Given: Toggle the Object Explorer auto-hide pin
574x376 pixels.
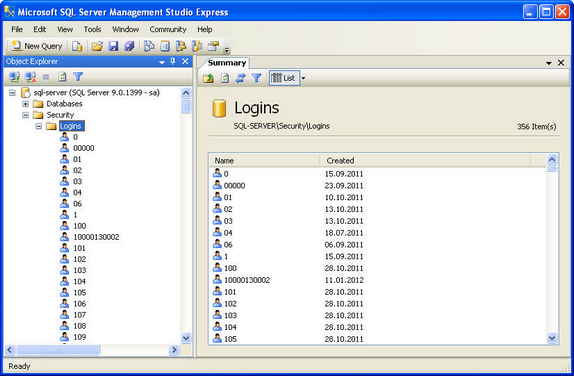Looking at the screenshot, I should pyautogui.click(x=173, y=62).
